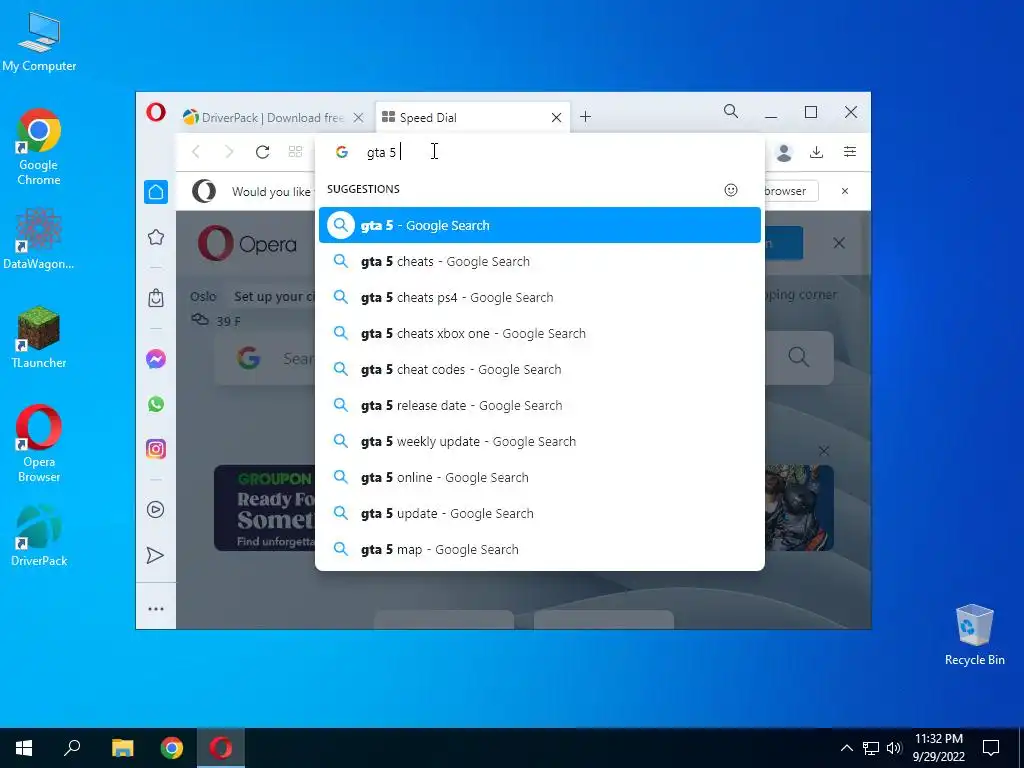Open the Speed Dial grid button in the toolbar
This screenshot has height=768, width=1024.
pyautogui.click(x=295, y=152)
